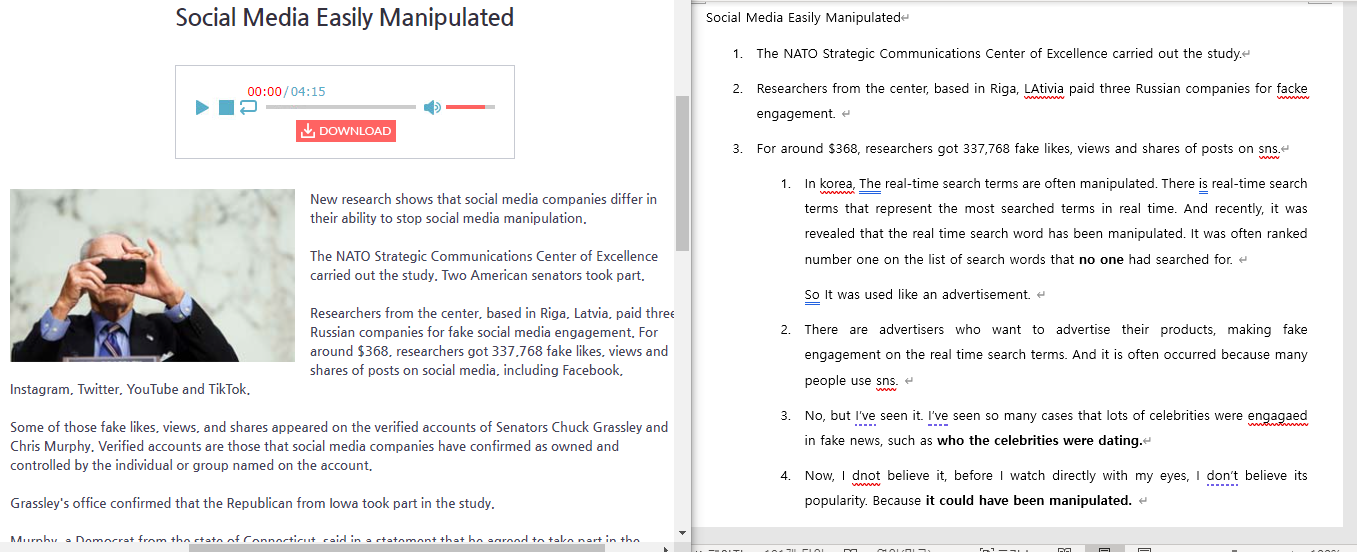Click bold 'it could have been manipulated.'
The height and width of the screenshot is (552, 1357).
1028,500
